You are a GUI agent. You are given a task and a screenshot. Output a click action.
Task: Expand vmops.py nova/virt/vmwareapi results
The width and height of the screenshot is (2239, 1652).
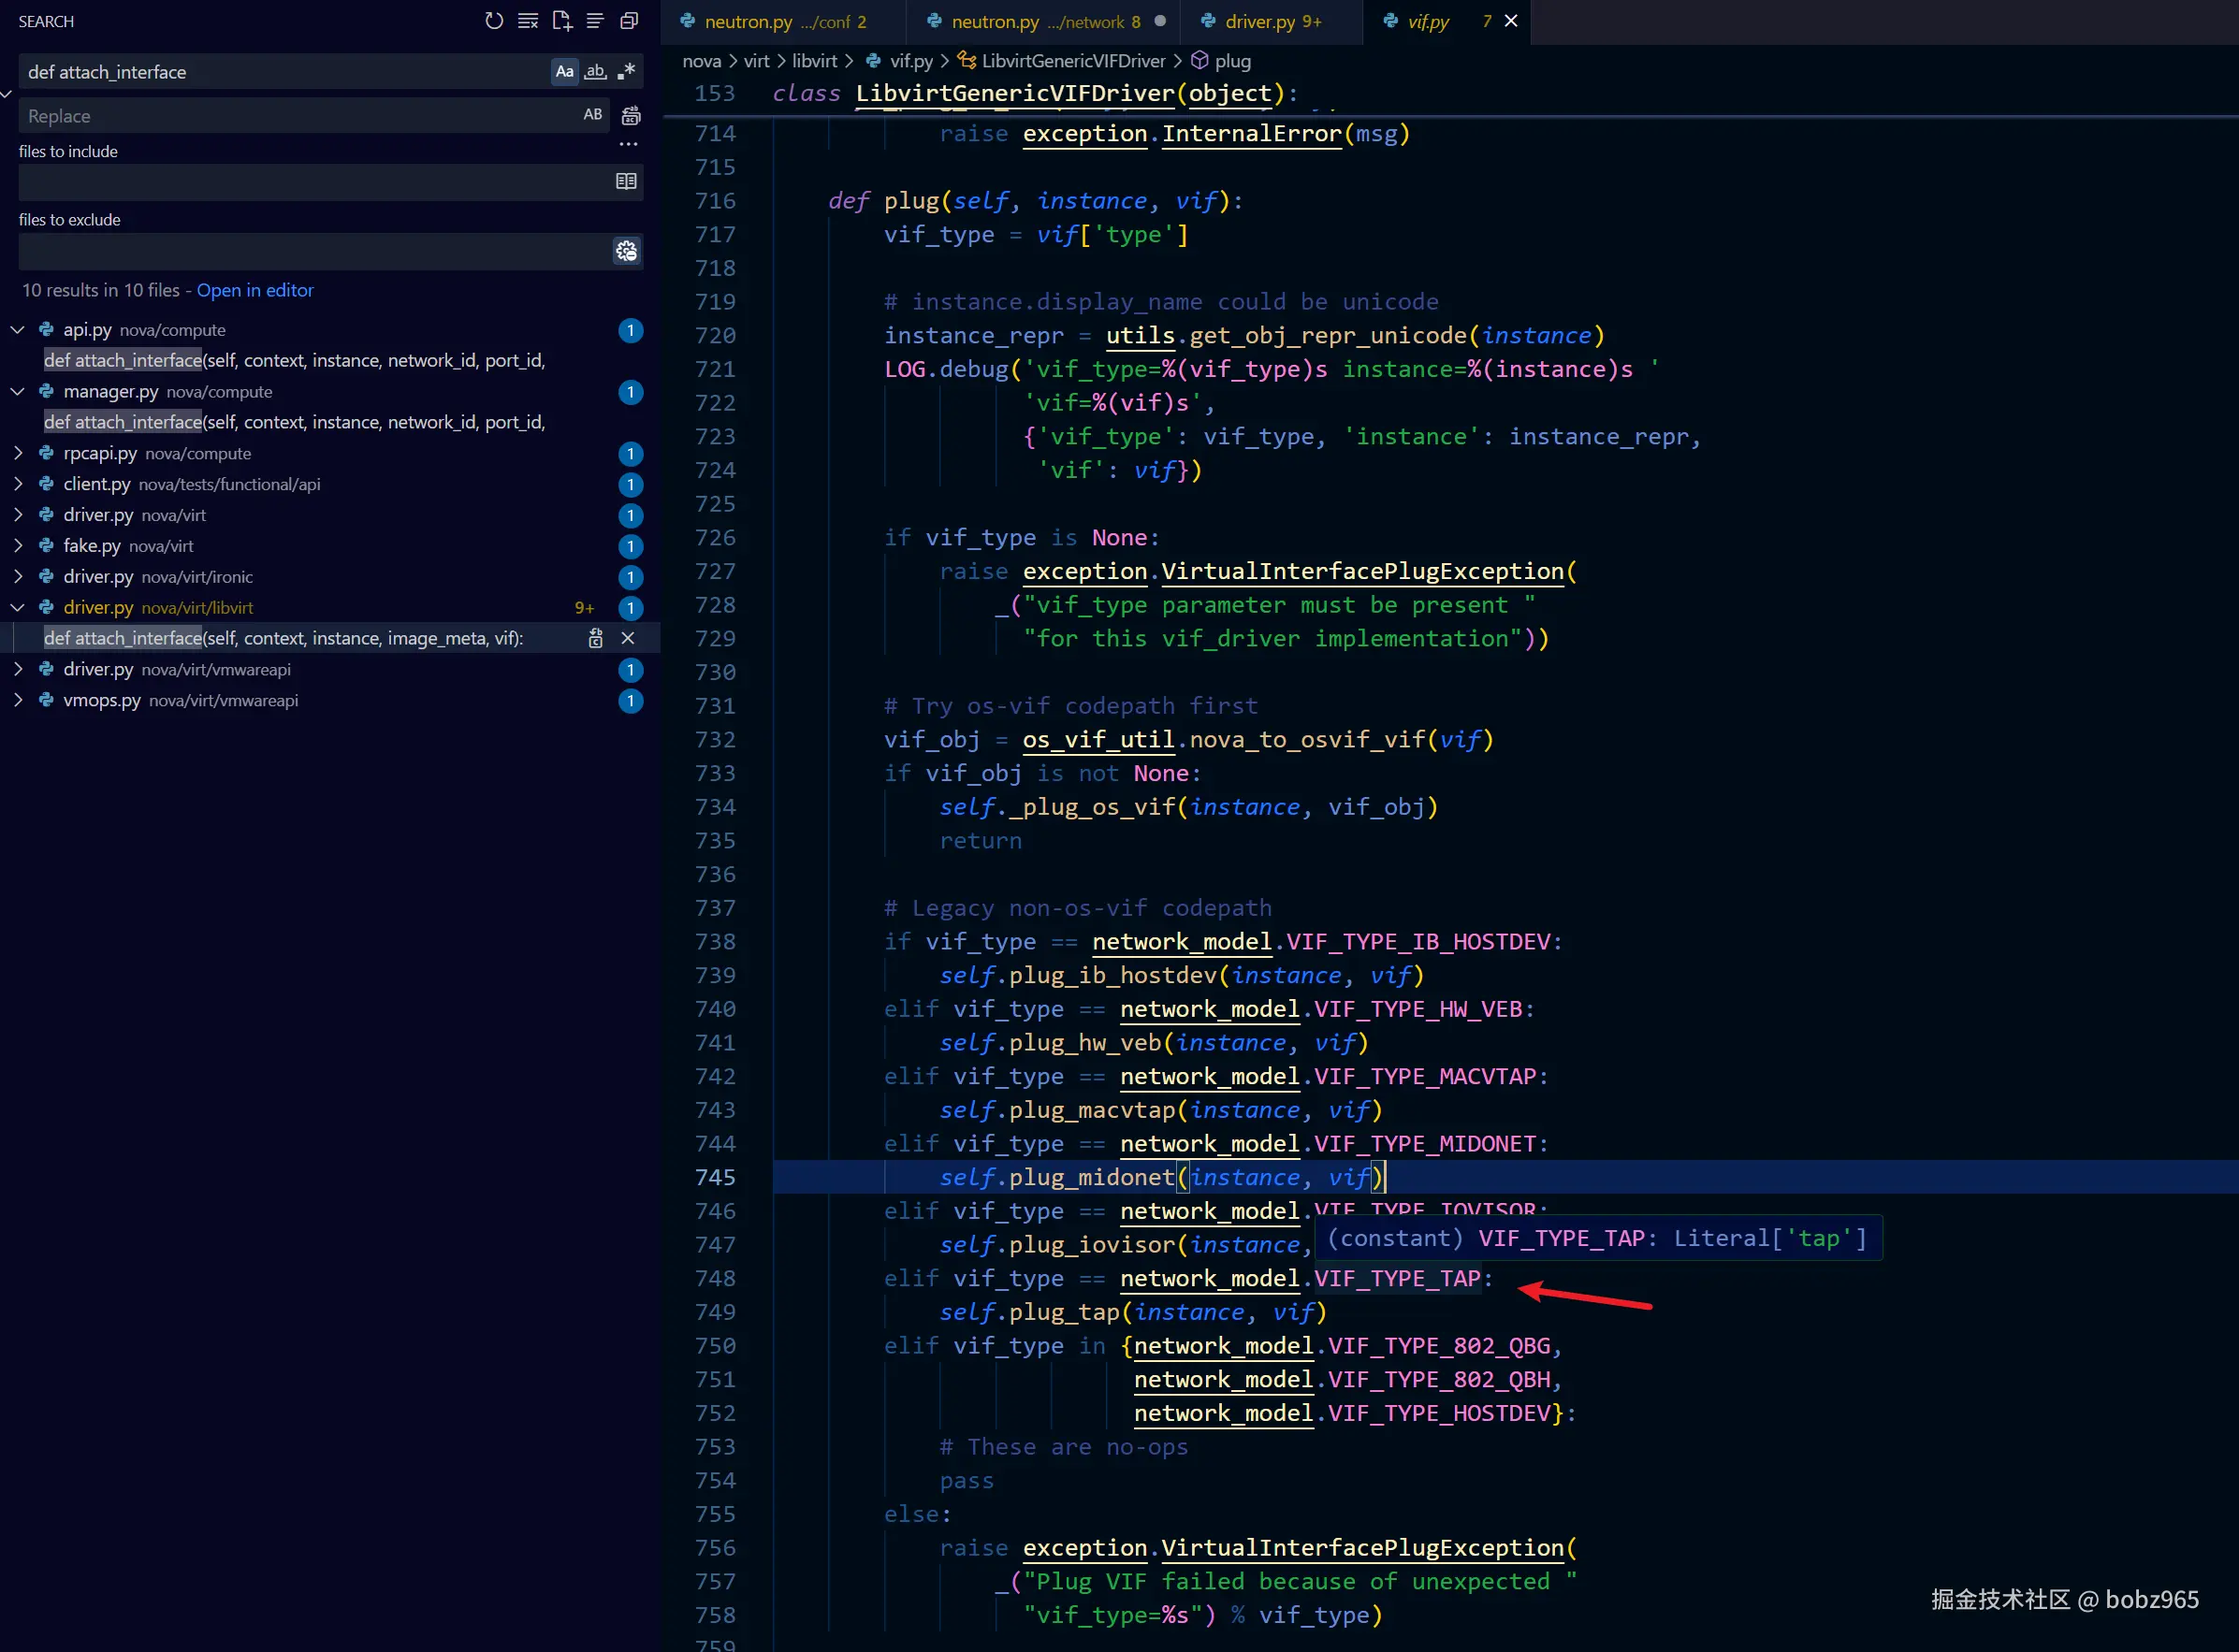pos(18,700)
